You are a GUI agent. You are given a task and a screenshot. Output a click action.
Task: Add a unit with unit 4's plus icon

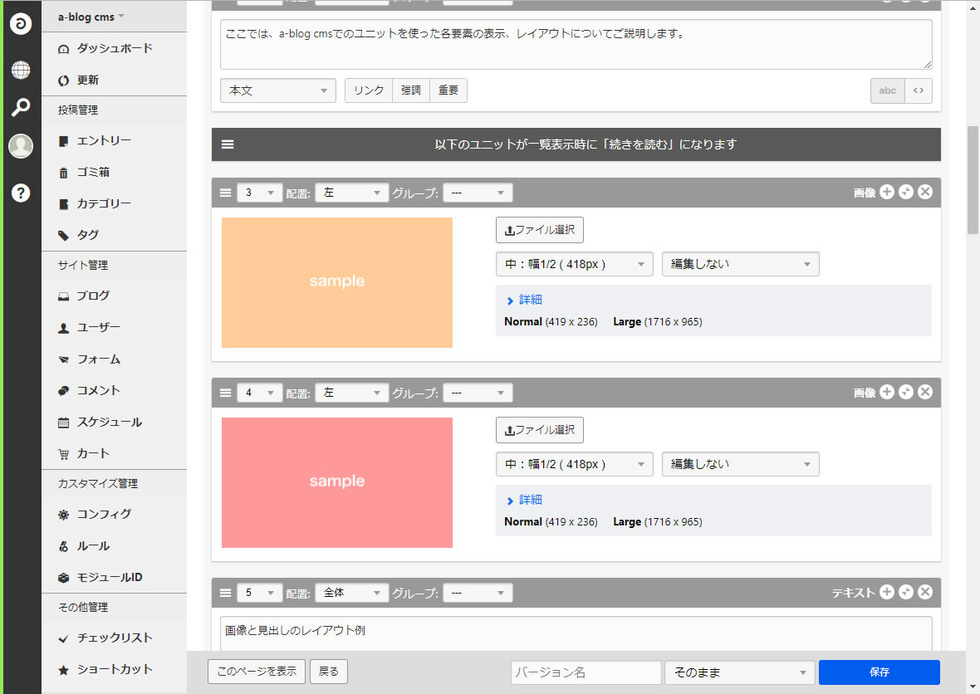pyautogui.click(x=886, y=392)
